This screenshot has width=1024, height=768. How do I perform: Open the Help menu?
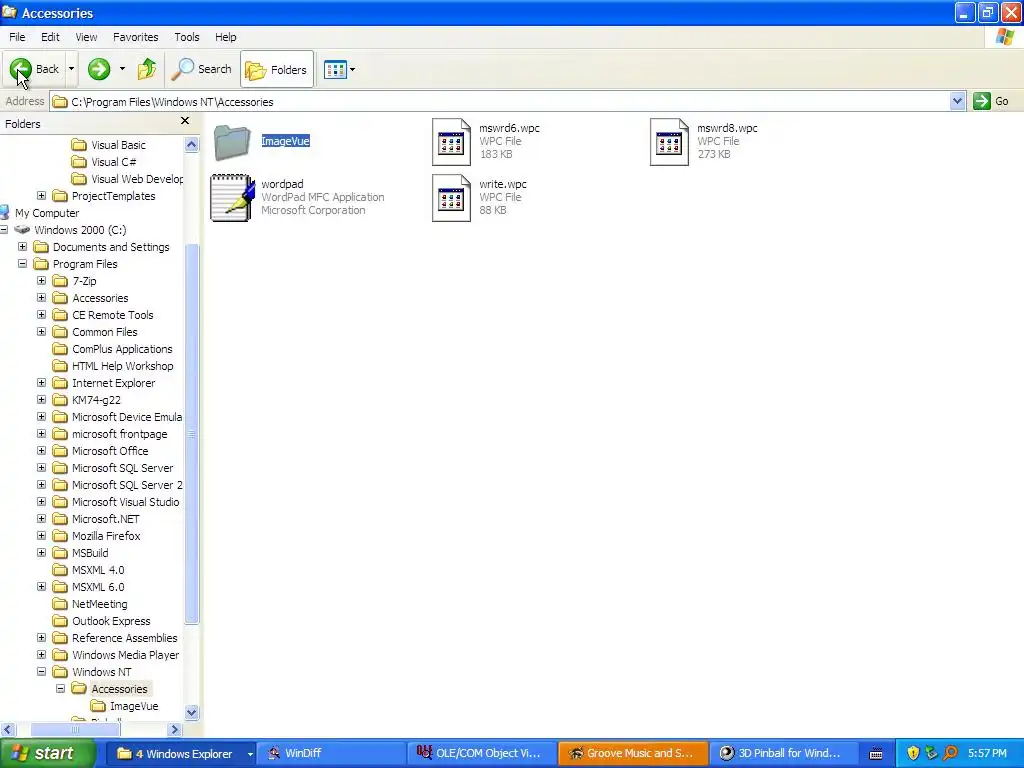[x=225, y=37]
